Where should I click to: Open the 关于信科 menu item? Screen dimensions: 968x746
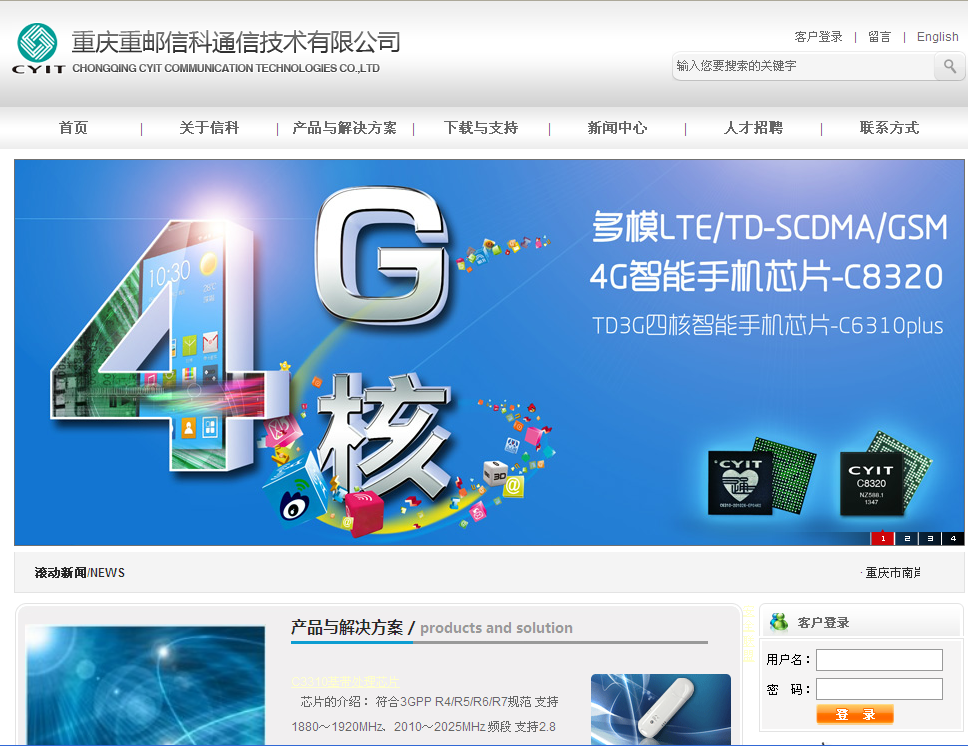click(209, 128)
